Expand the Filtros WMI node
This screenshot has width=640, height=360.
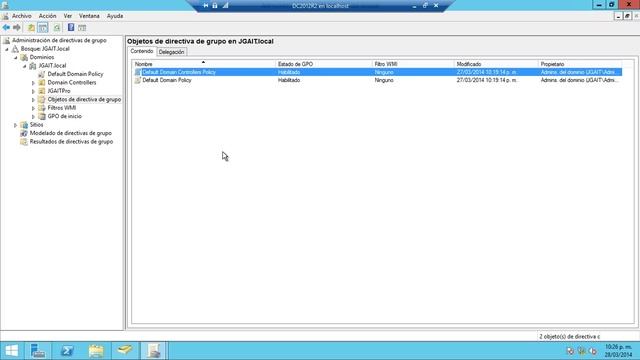point(33,108)
